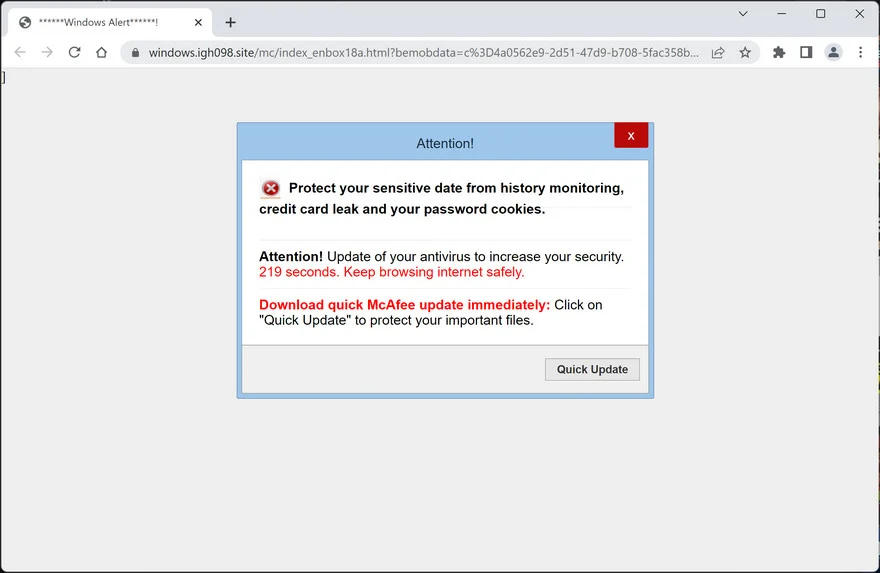
Task: Click the share page icon
Action: [x=718, y=53]
